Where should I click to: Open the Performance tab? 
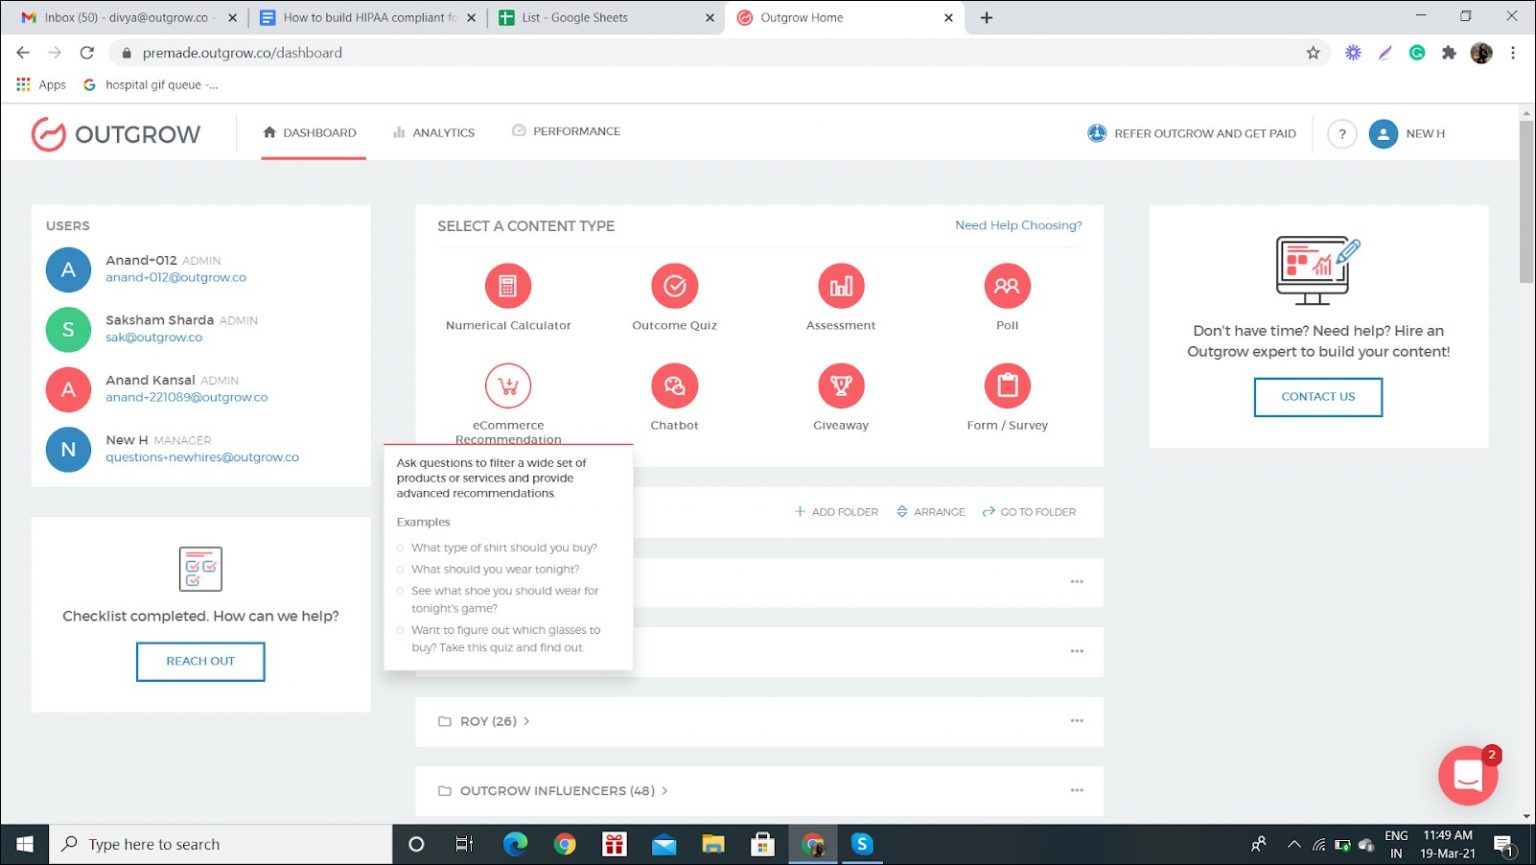click(x=566, y=132)
